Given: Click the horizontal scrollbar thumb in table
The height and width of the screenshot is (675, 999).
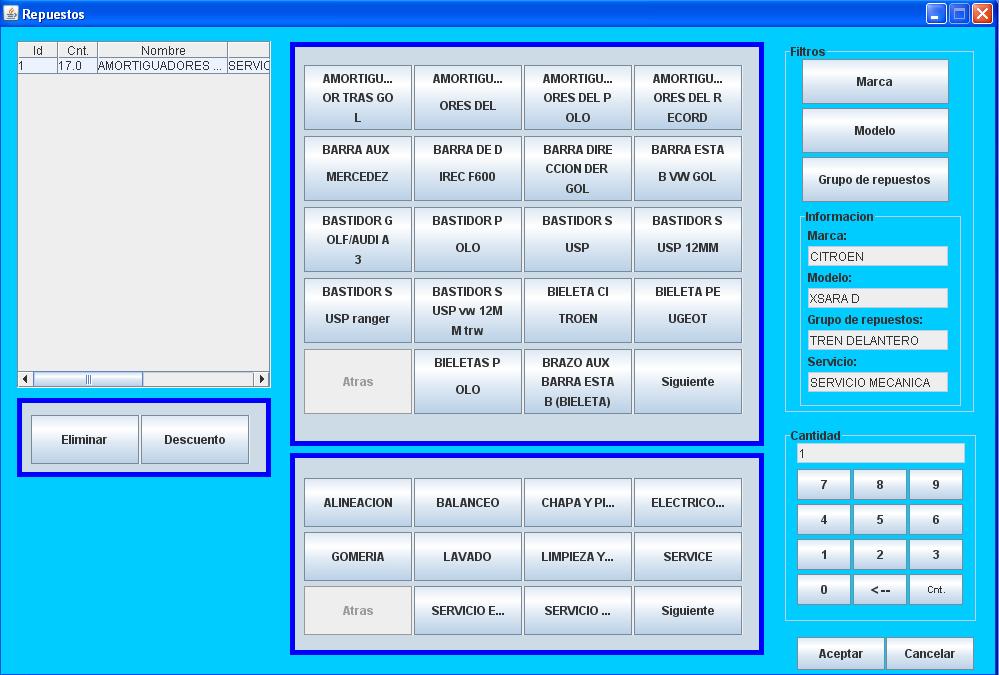Looking at the screenshot, I should click(88, 379).
